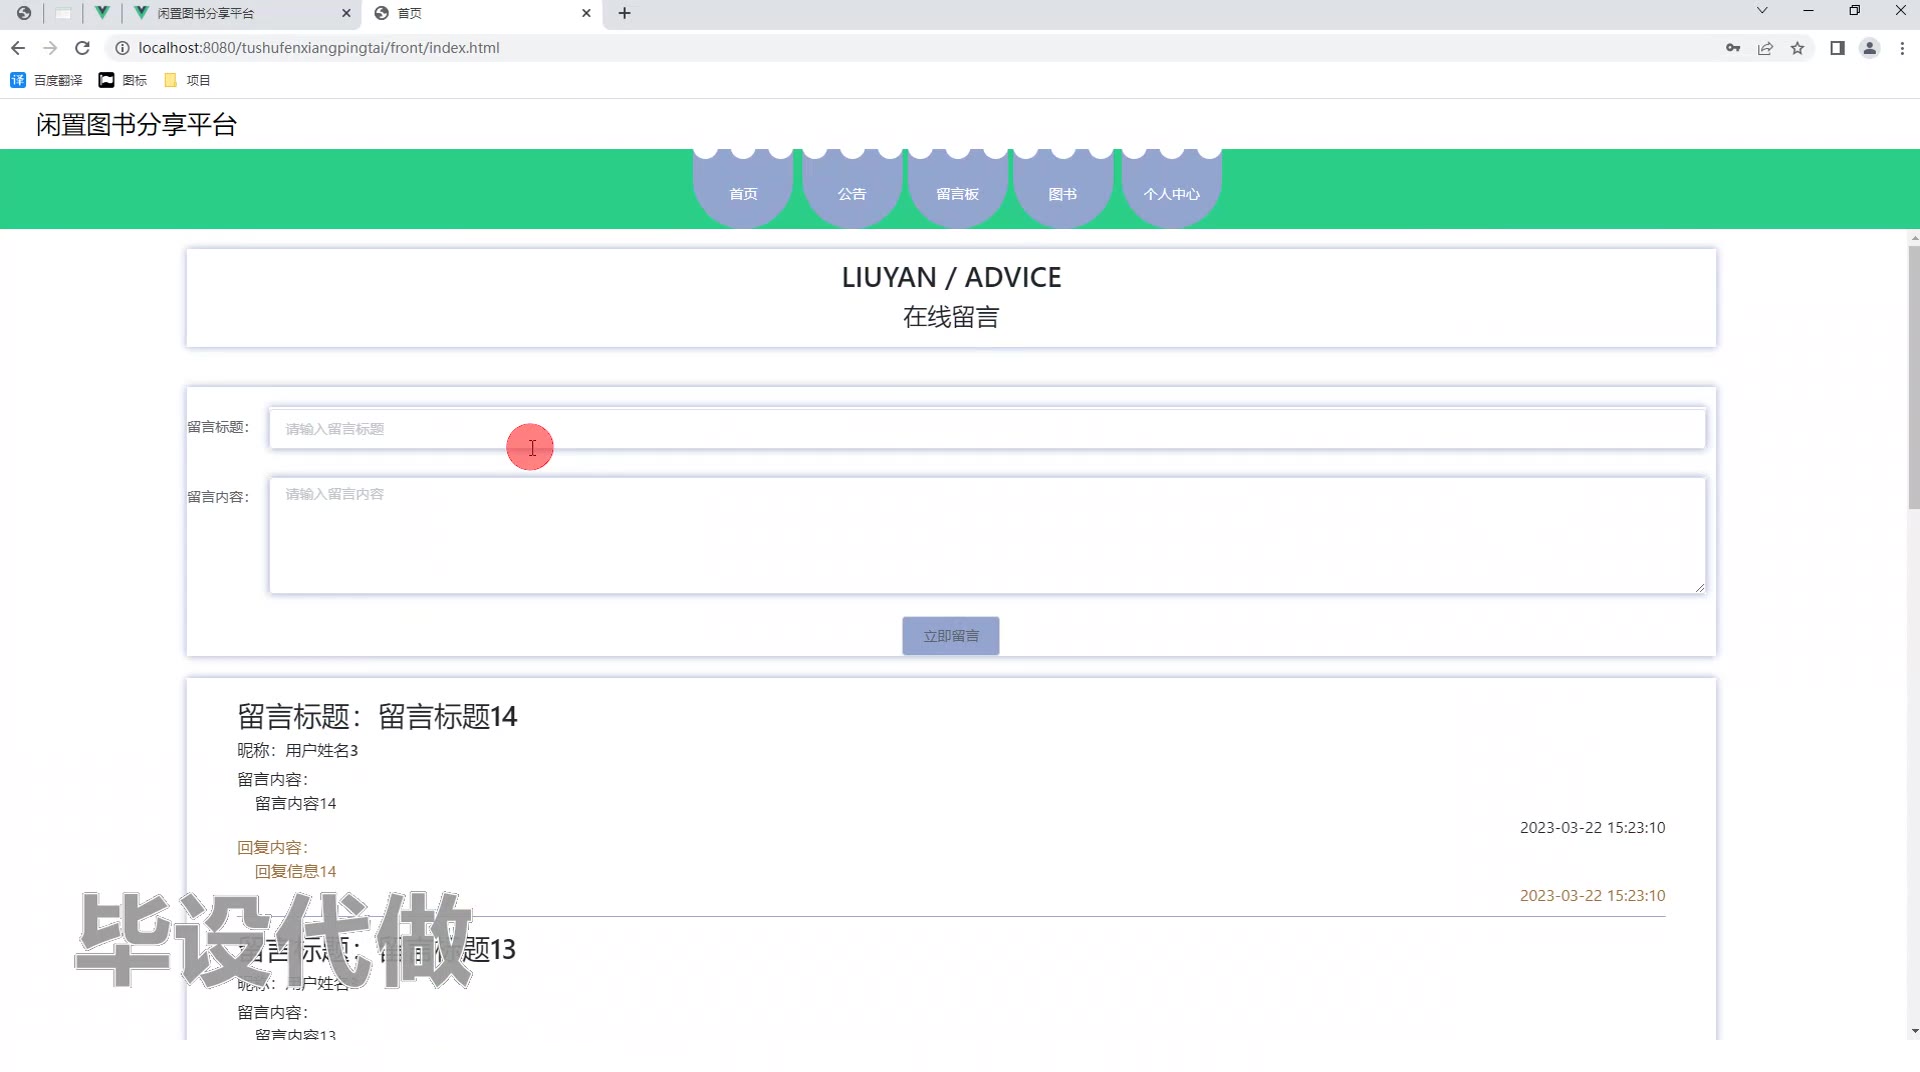Click the 闲置图书分享平台 site title

tap(137, 125)
